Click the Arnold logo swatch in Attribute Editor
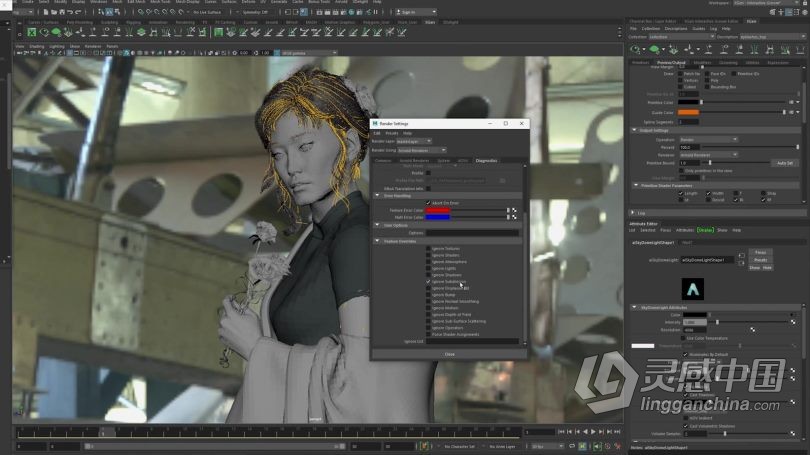Viewport: 810px width, 455px height. tap(693, 289)
